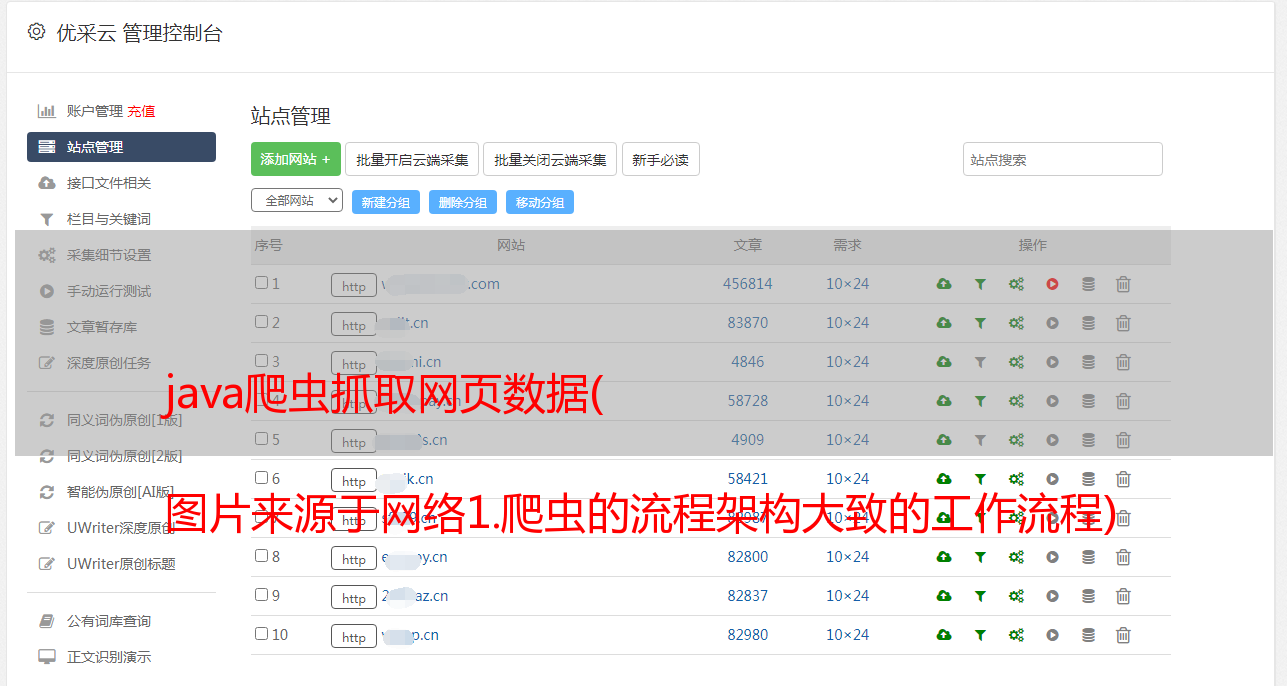Click the article count 82837
1287x686 pixels.
[x=748, y=596]
